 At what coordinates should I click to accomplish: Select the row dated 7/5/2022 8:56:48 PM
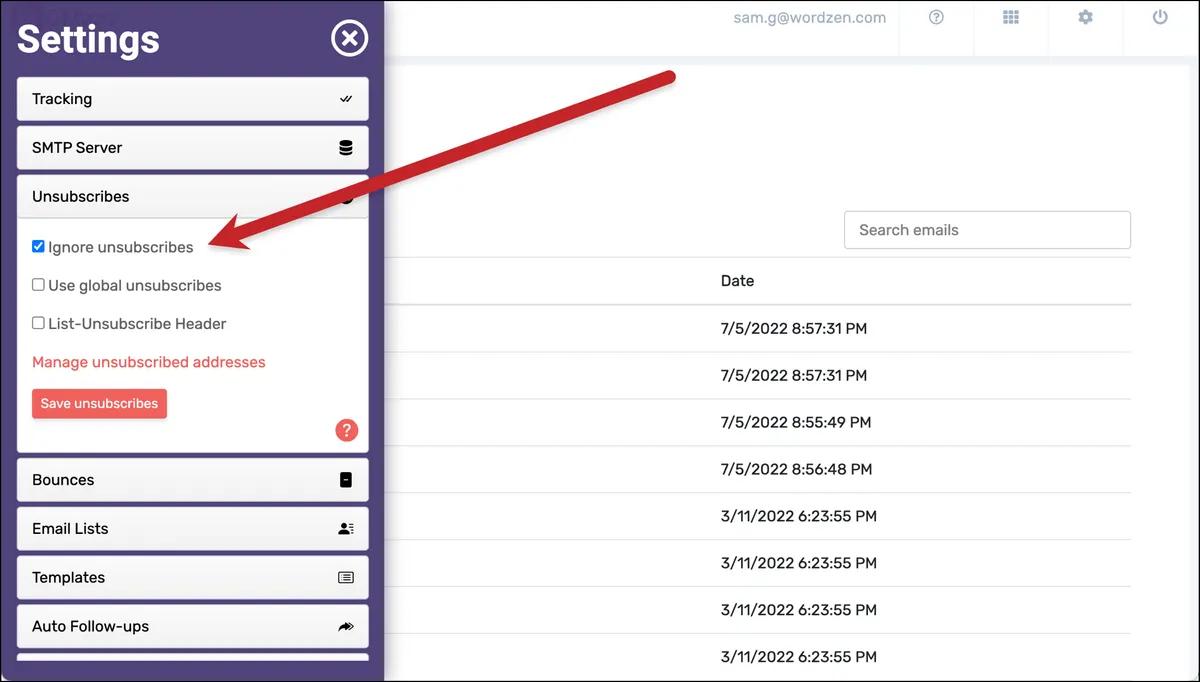tap(758, 469)
